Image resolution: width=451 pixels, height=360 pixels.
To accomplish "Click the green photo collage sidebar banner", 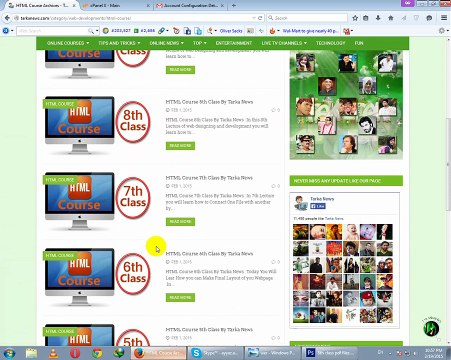I will tap(346, 105).
